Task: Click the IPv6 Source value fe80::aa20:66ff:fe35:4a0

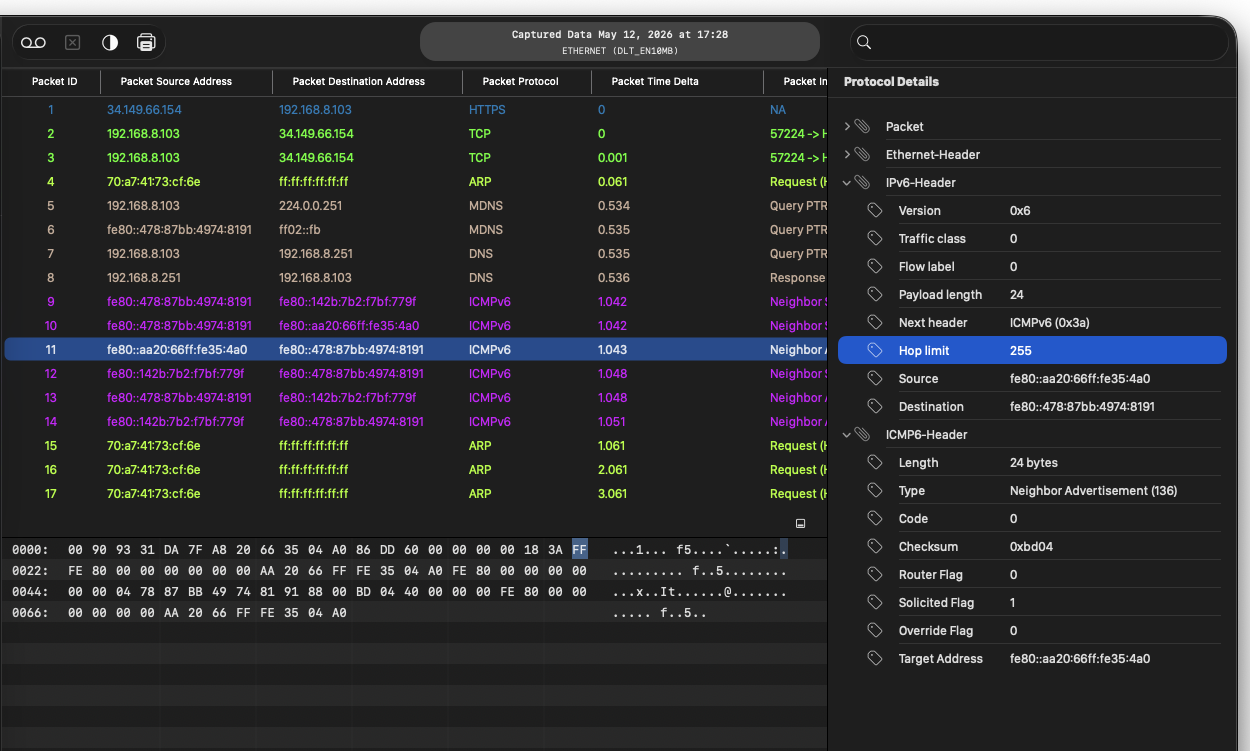Action: 1080,379
